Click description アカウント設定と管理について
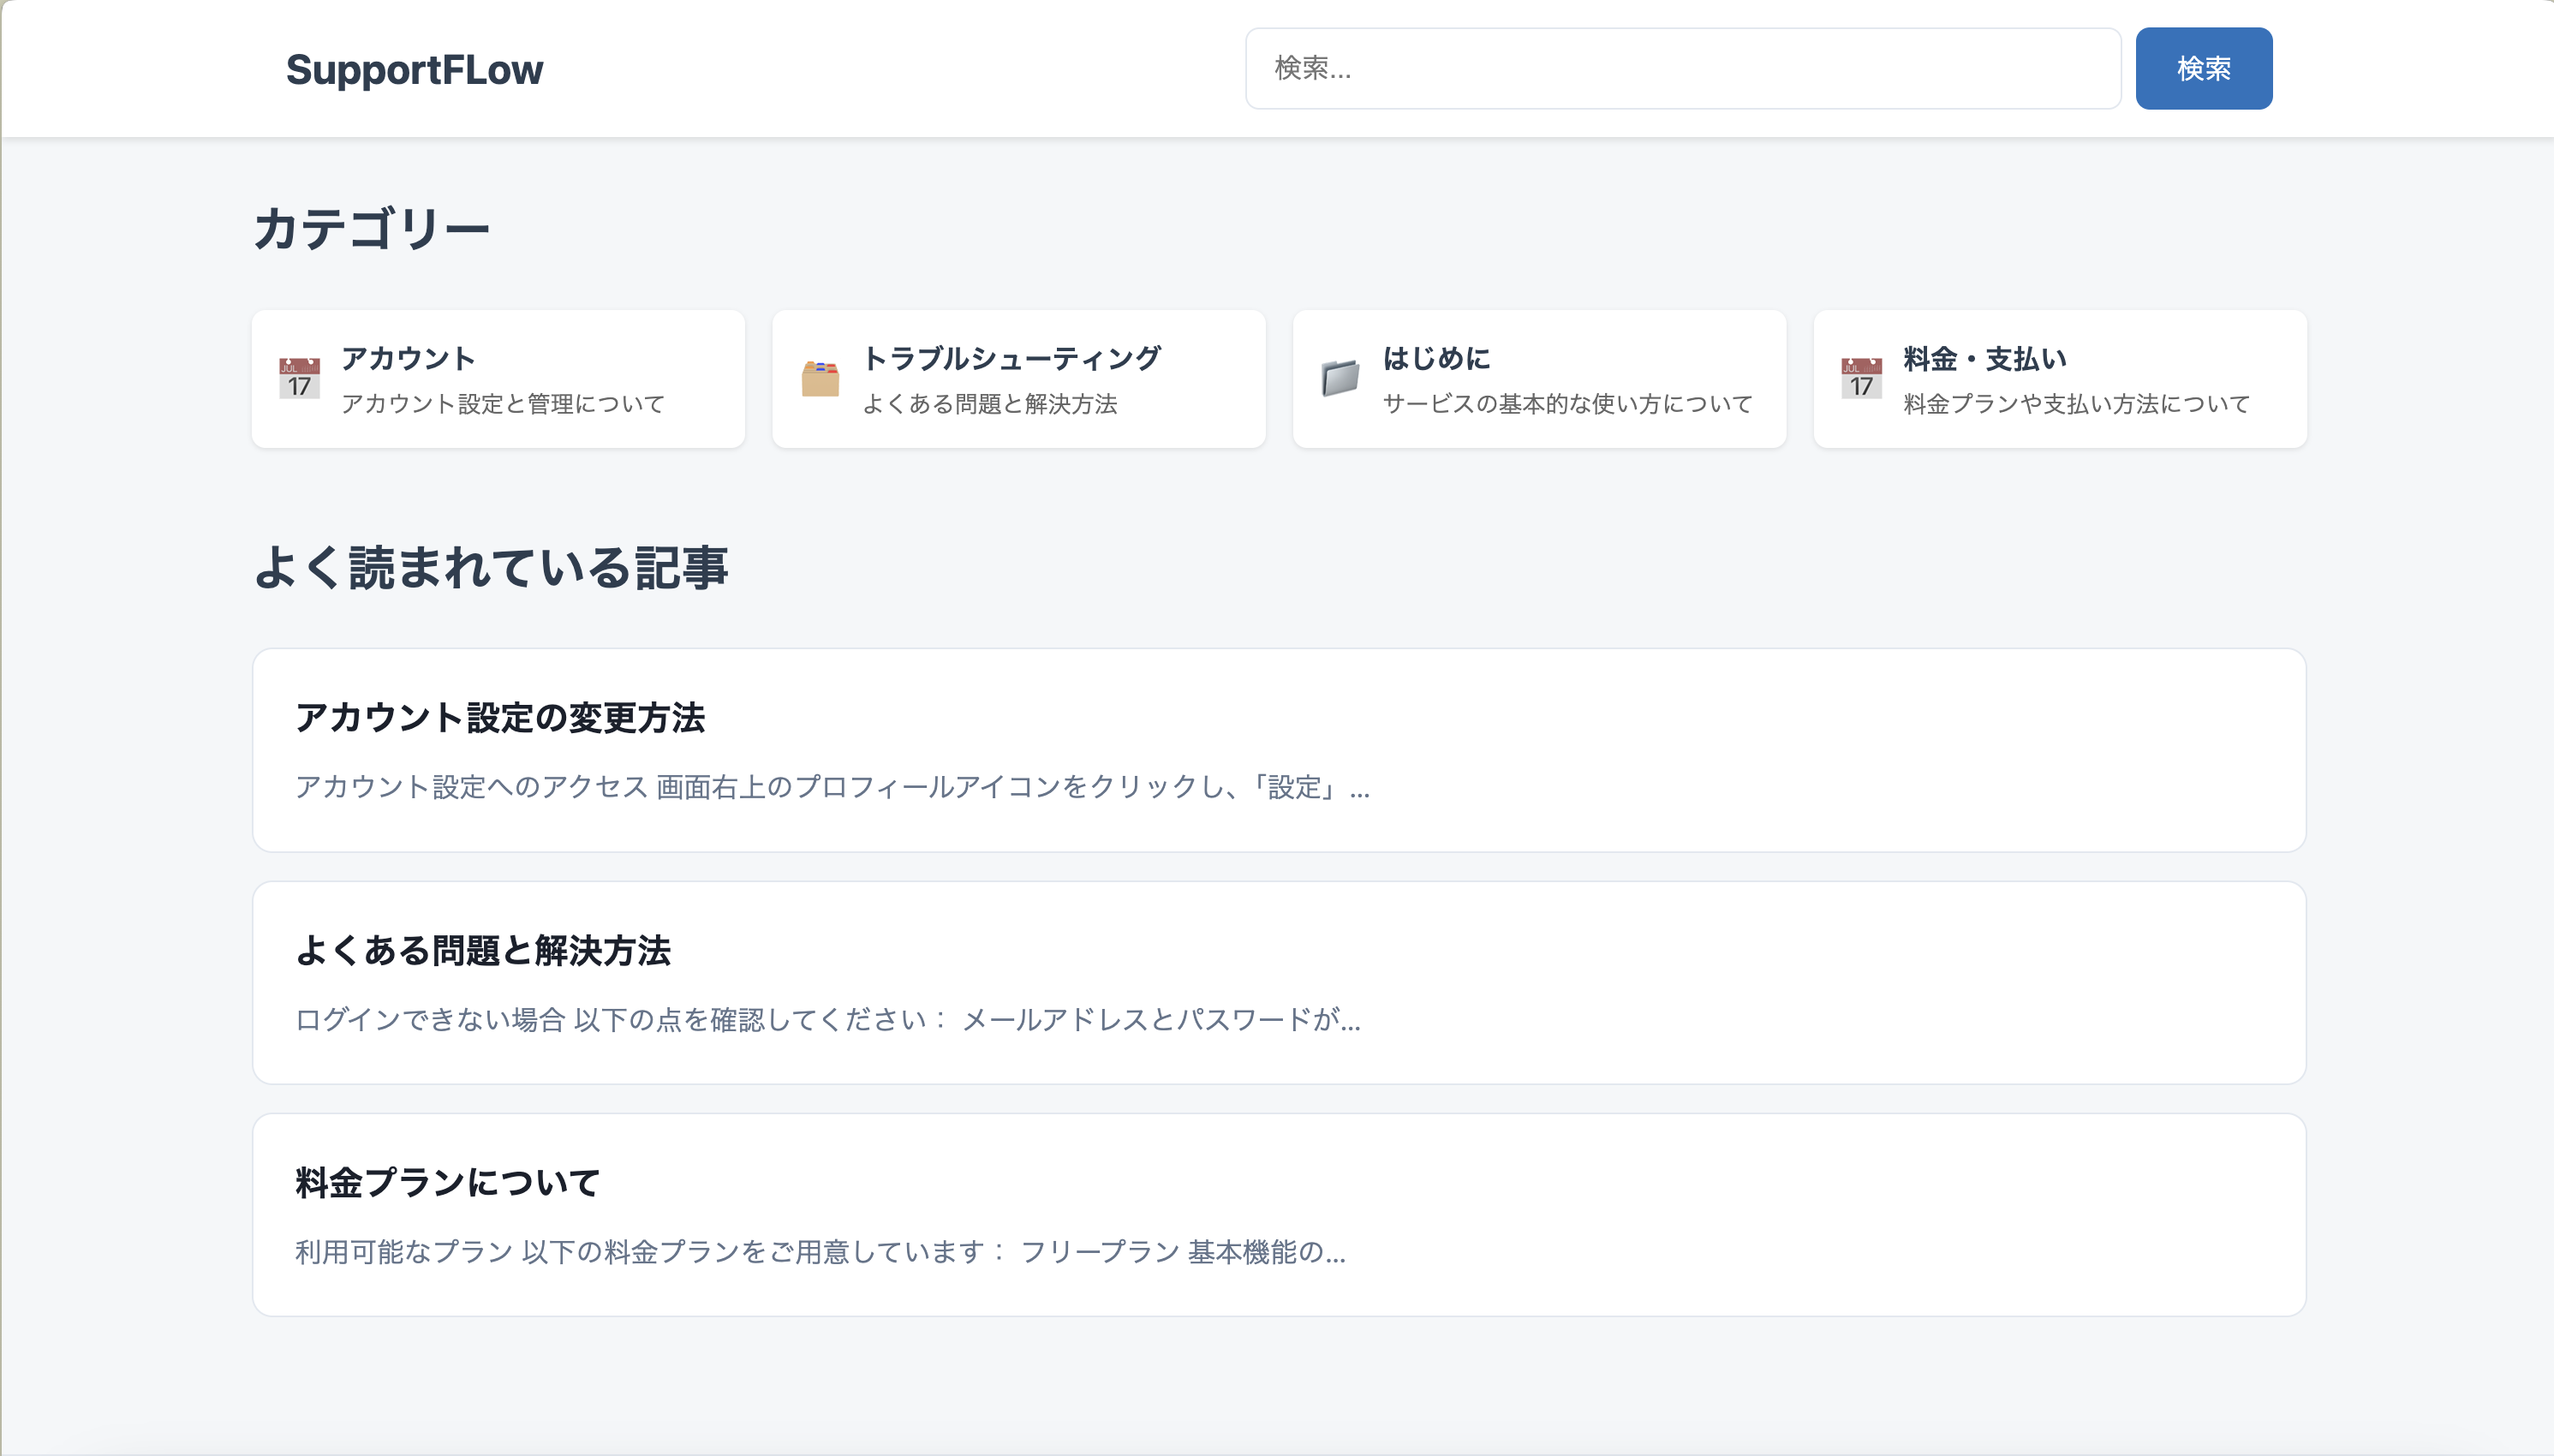Screen dimensions: 2554x1456 503,404
